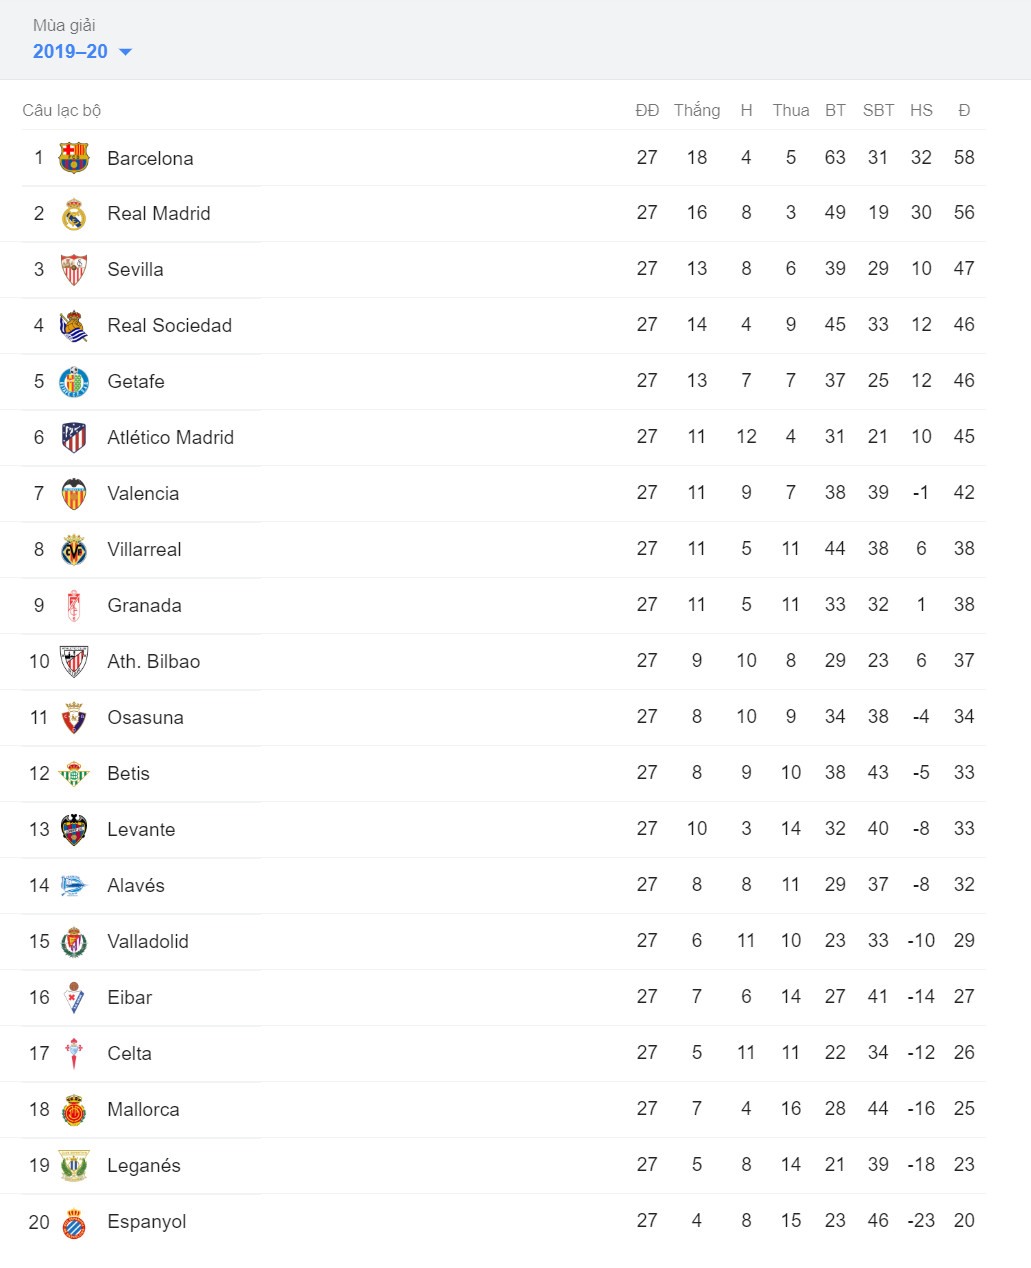Open the season selector labeled 2019–20
1031x1268 pixels.
[x=82, y=51]
